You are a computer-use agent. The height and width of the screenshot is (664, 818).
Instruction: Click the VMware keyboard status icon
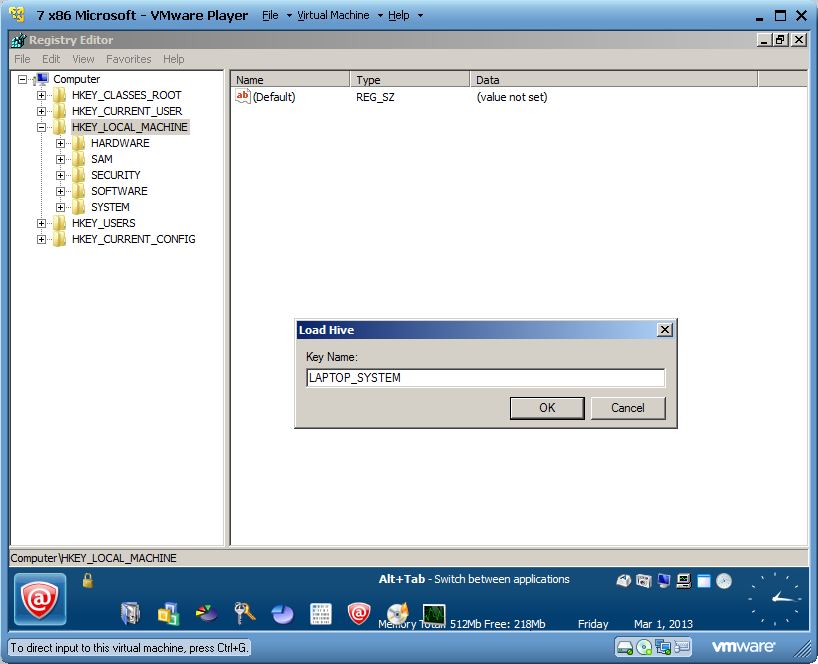point(682,647)
